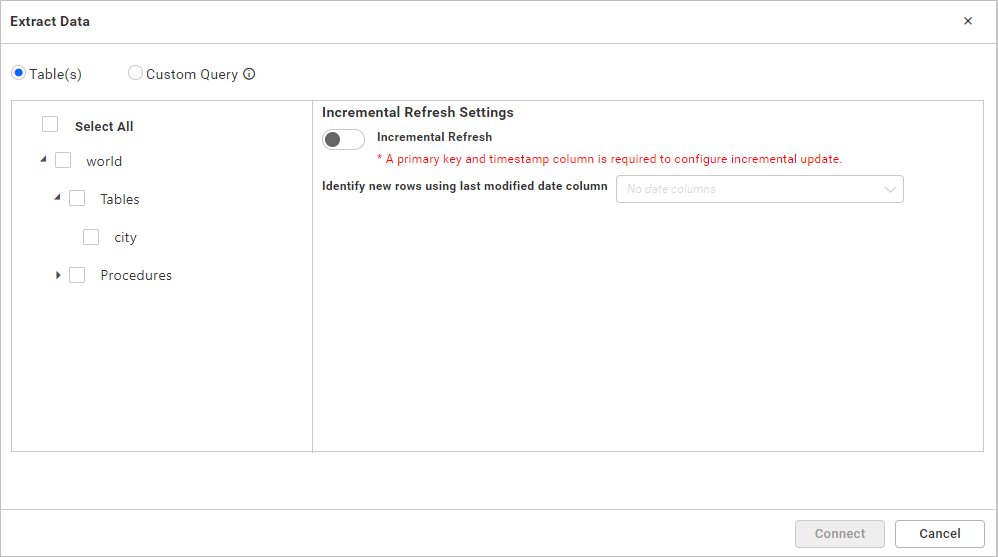Click the Procedures tree label
This screenshot has width=998, height=557.
tap(136, 275)
